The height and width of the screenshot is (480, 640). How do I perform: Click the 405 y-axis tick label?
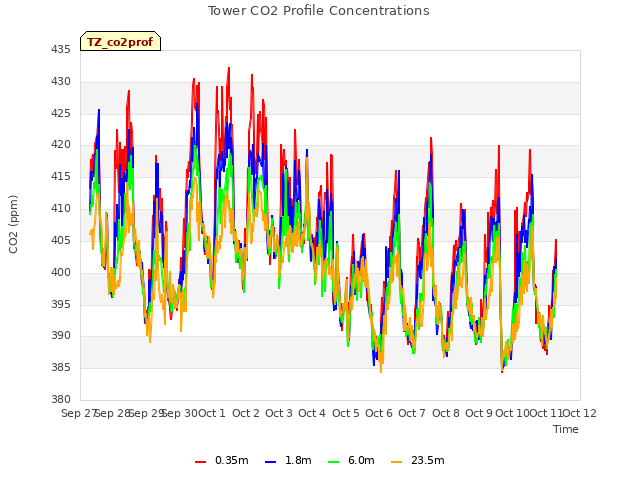(61, 240)
